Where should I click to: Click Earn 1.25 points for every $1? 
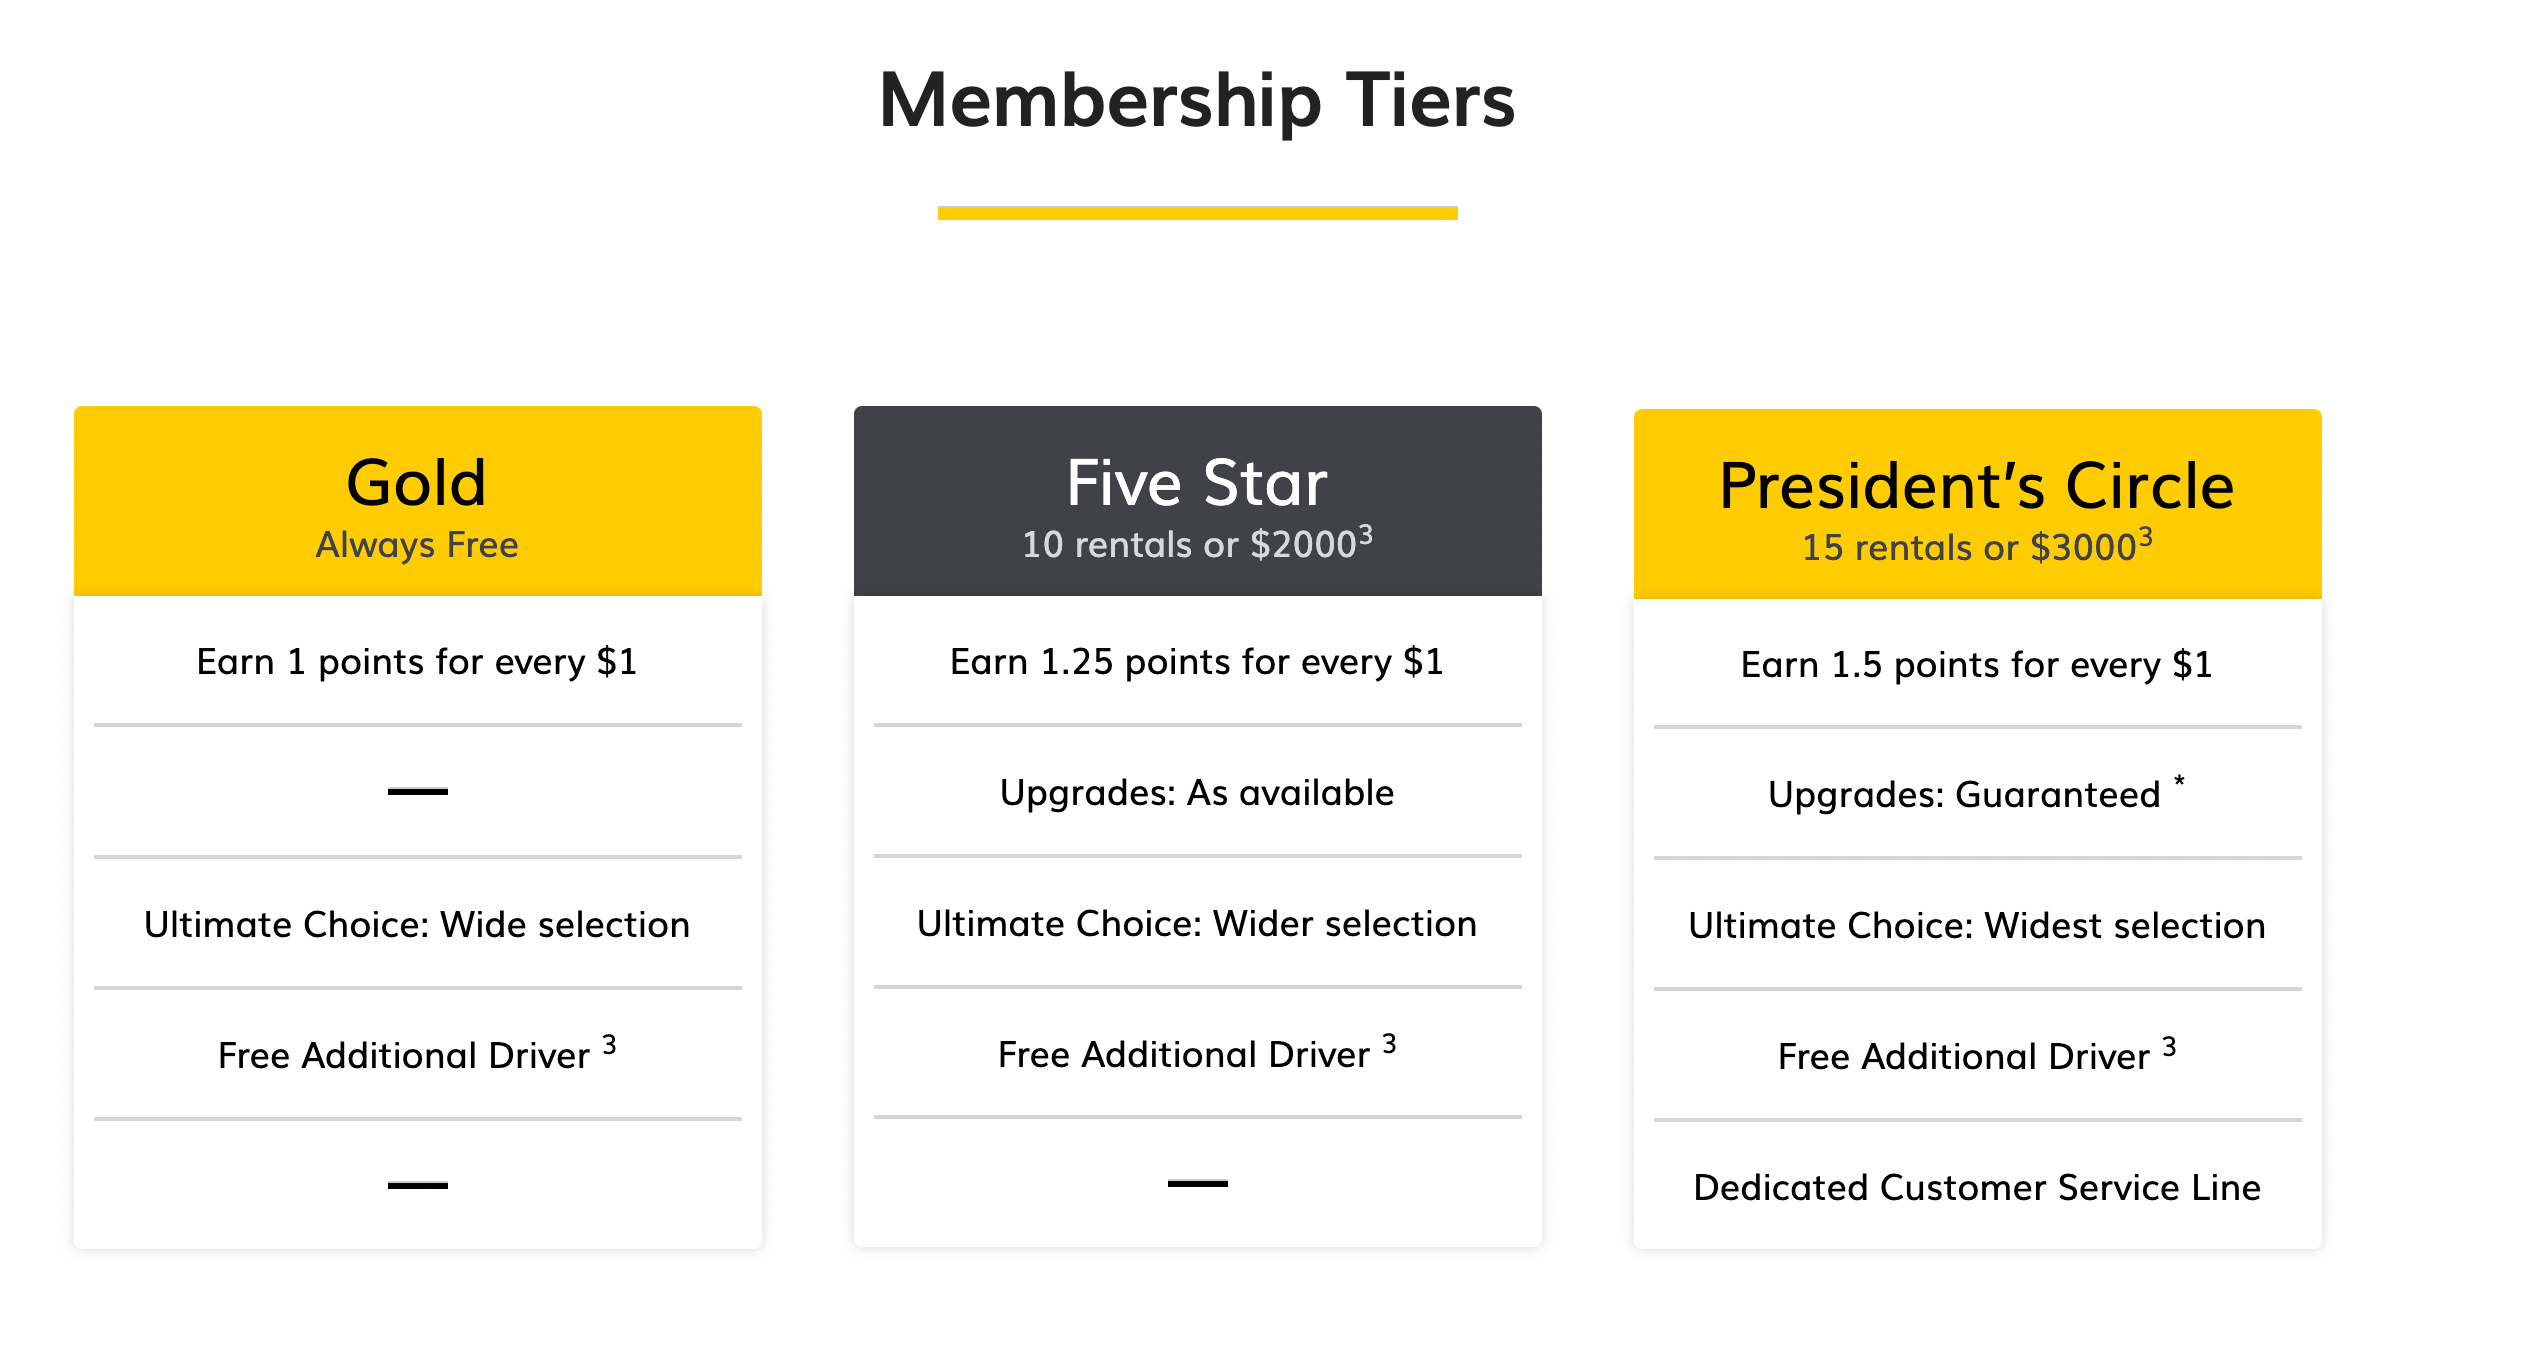point(1197,662)
